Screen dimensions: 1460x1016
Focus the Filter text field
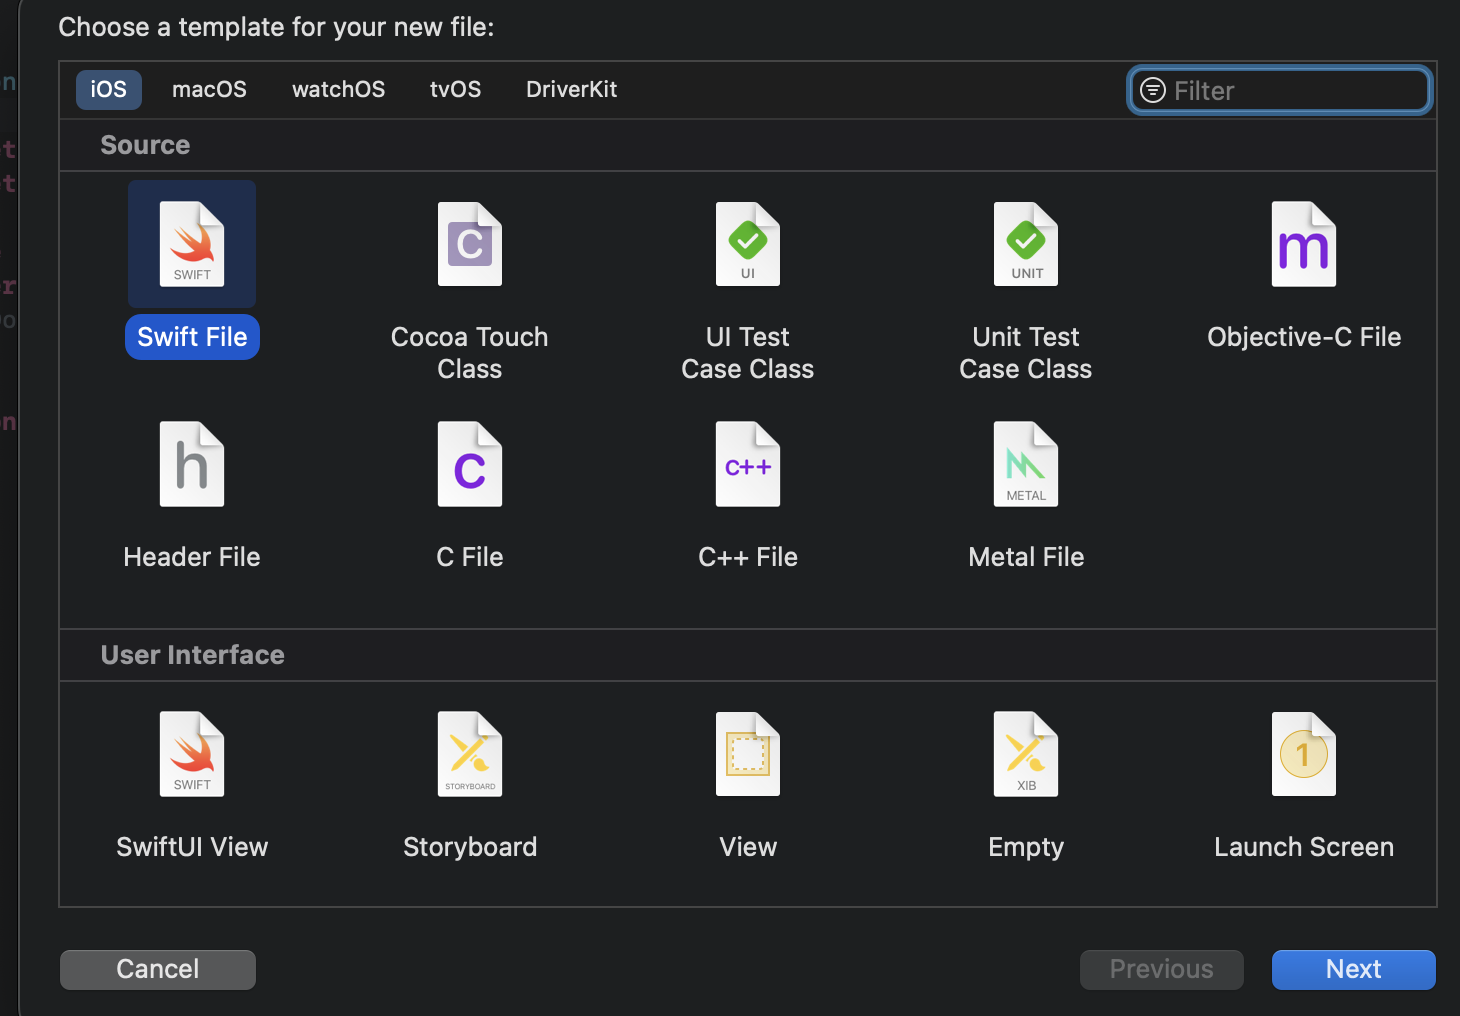(1280, 90)
